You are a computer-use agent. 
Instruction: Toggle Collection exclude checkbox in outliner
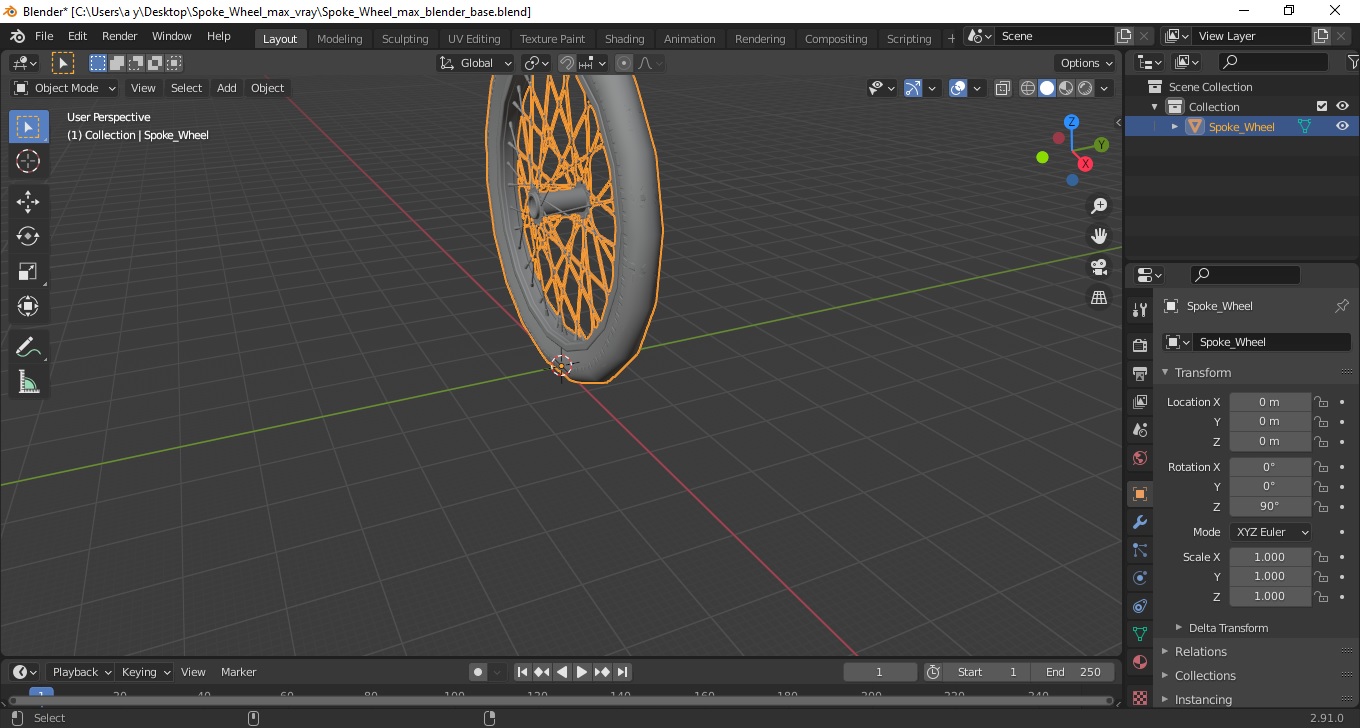point(1322,106)
